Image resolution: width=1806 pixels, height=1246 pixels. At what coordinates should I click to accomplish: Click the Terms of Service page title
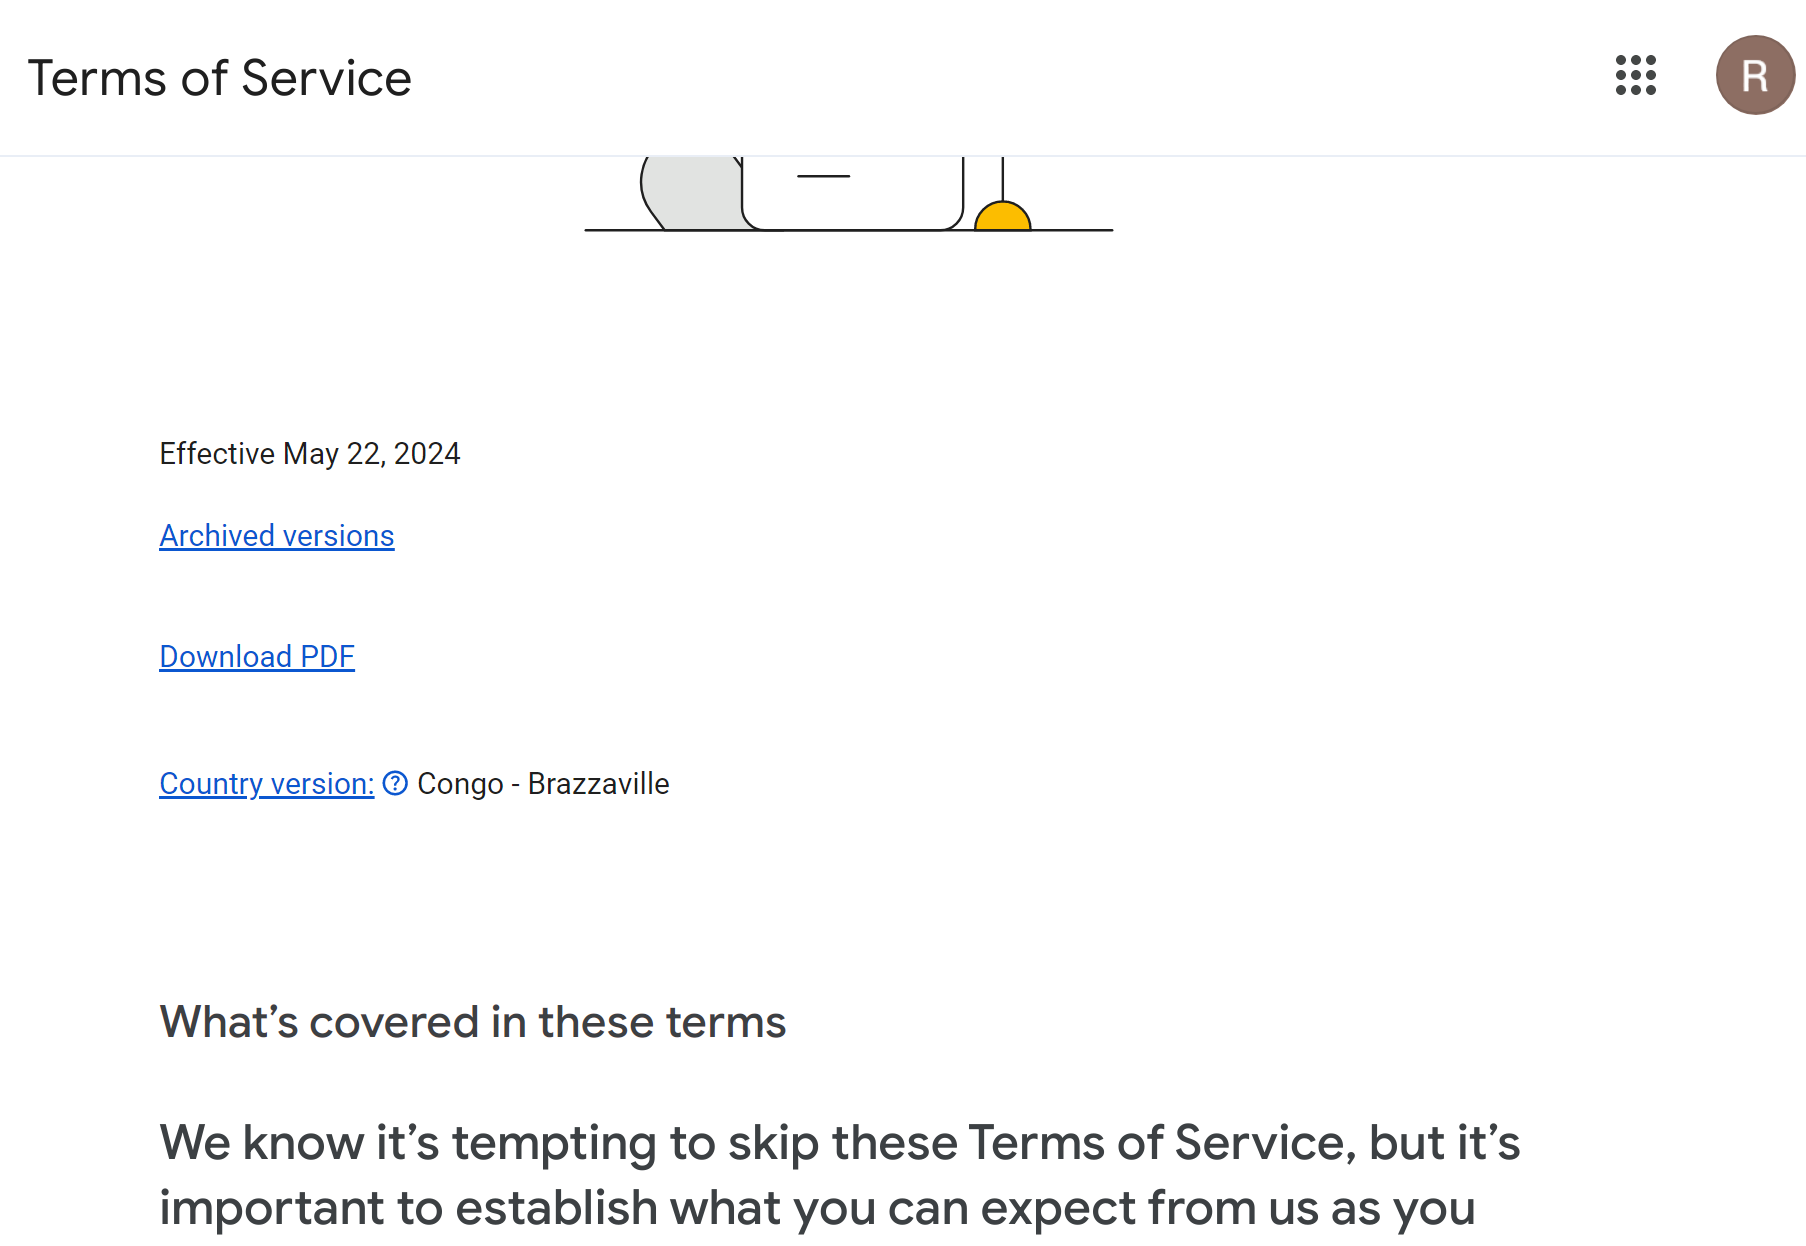click(x=220, y=78)
